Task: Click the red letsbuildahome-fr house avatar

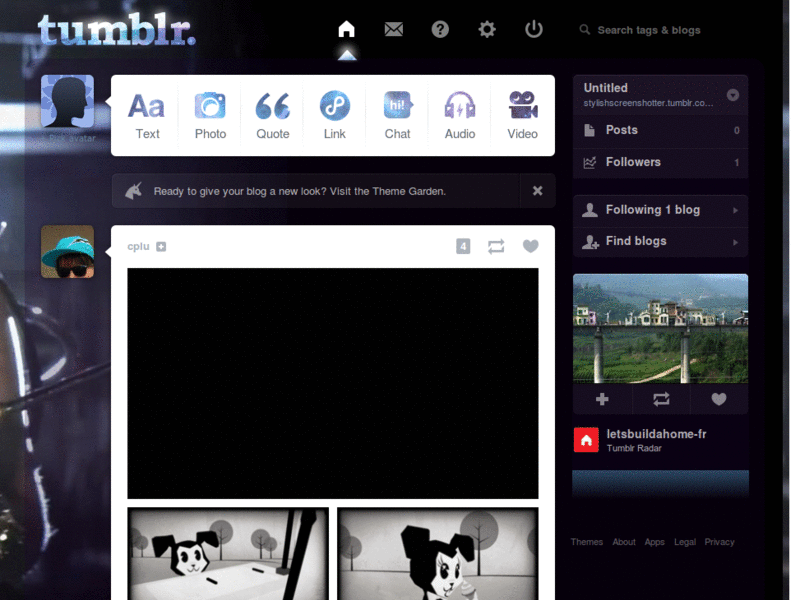Action: coord(586,440)
